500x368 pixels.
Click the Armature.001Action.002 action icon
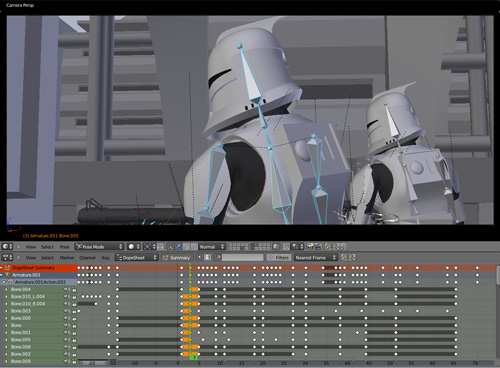[10, 282]
